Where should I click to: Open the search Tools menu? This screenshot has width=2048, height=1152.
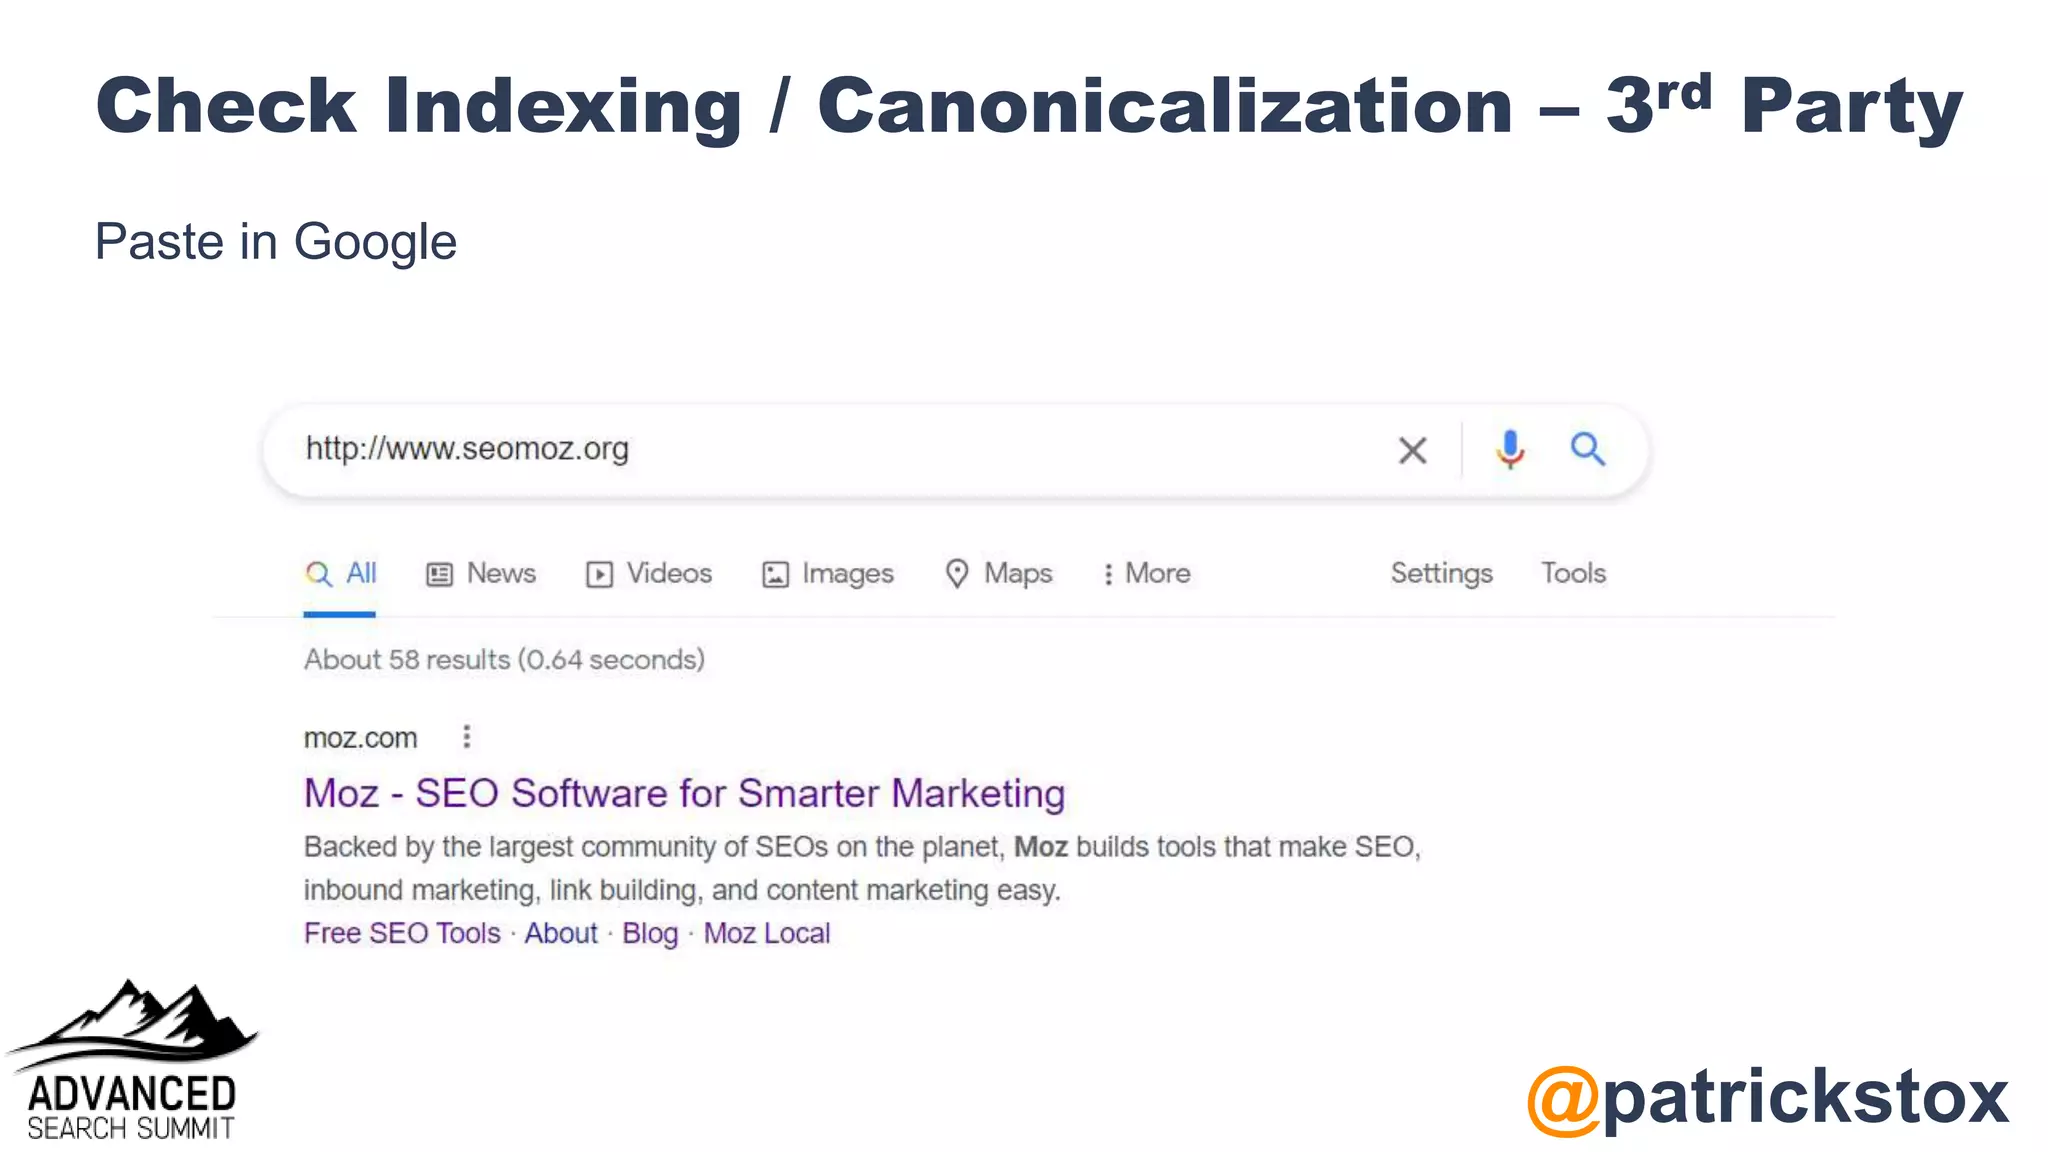(x=1573, y=573)
